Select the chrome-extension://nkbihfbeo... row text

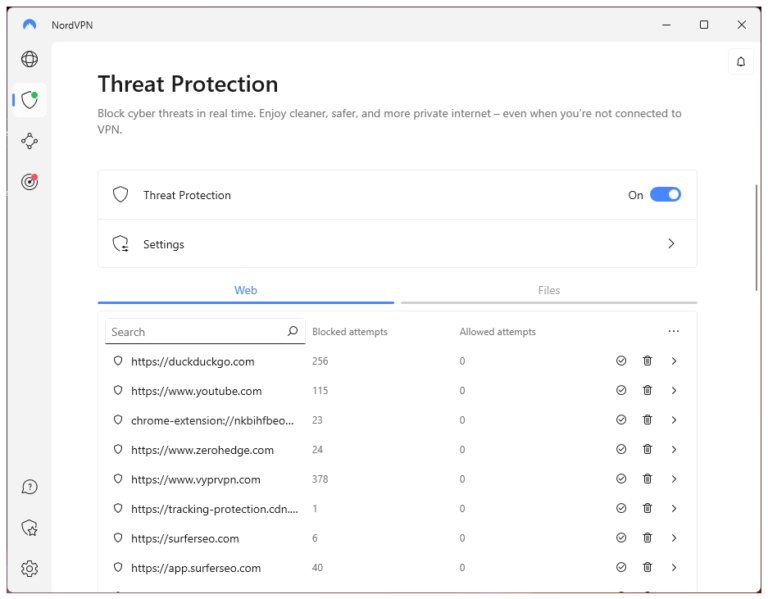click(212, 420)
